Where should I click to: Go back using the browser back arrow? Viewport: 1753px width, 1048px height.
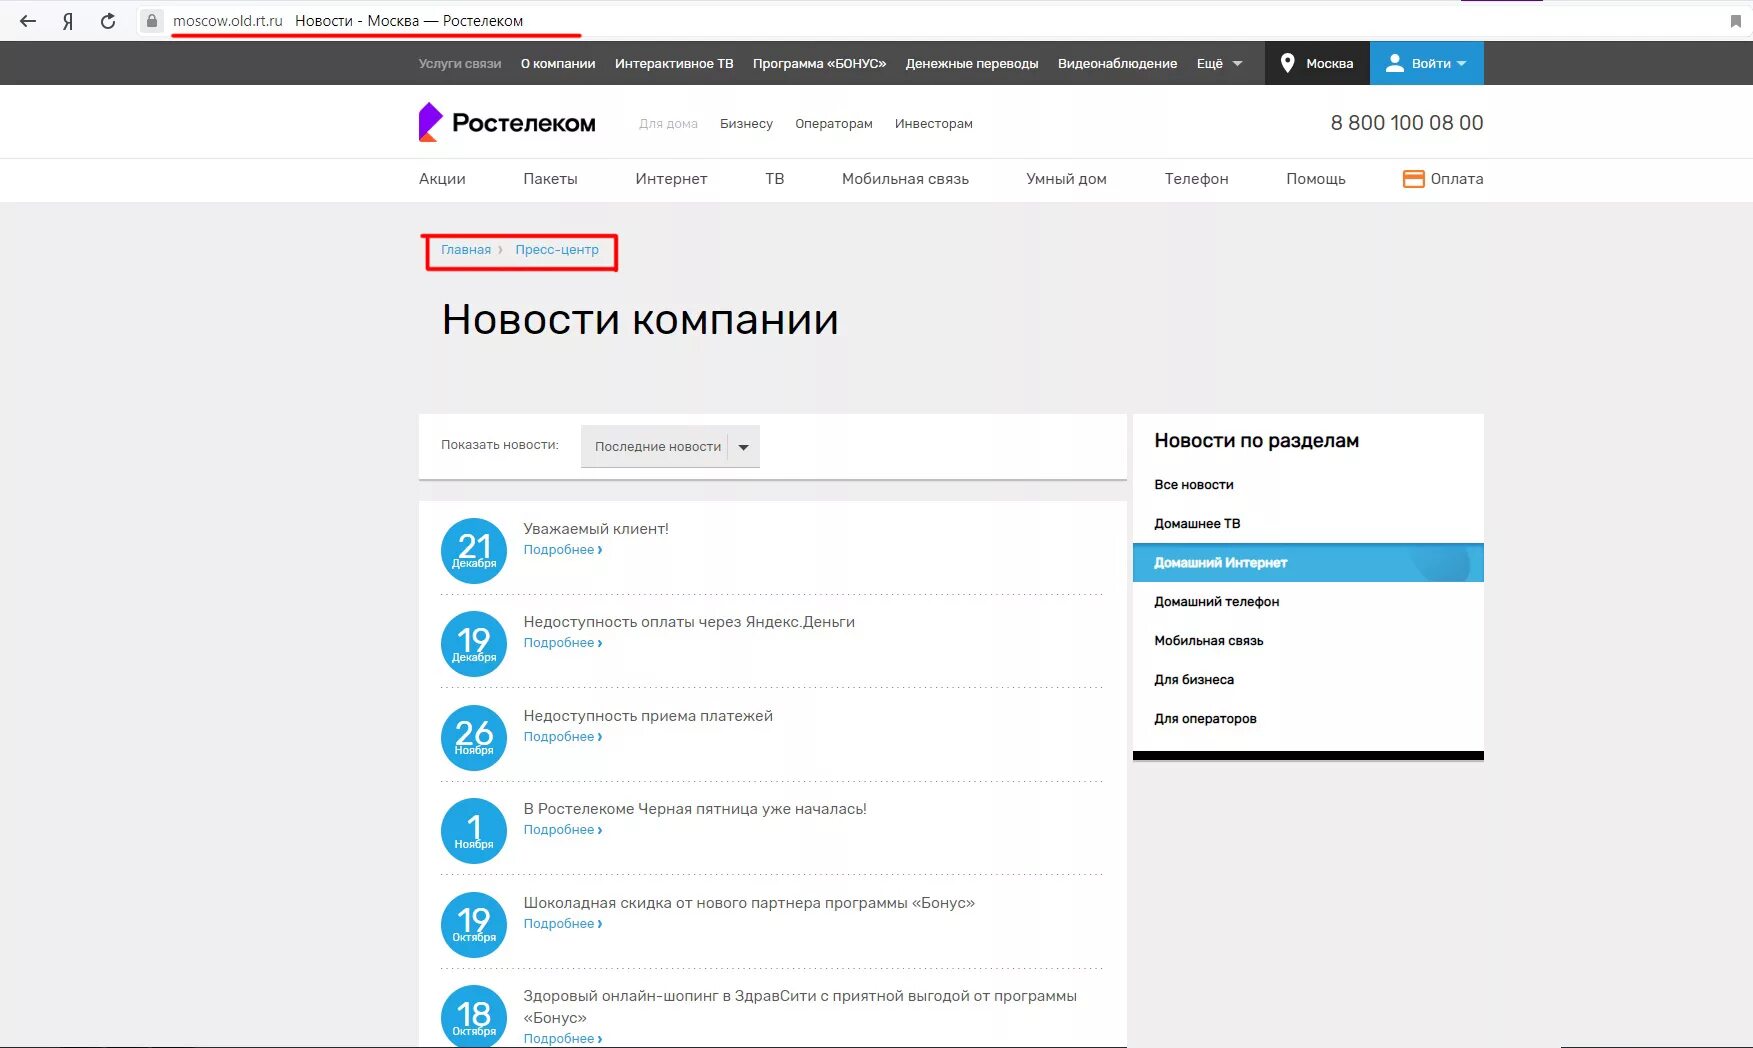pos(28,21)
